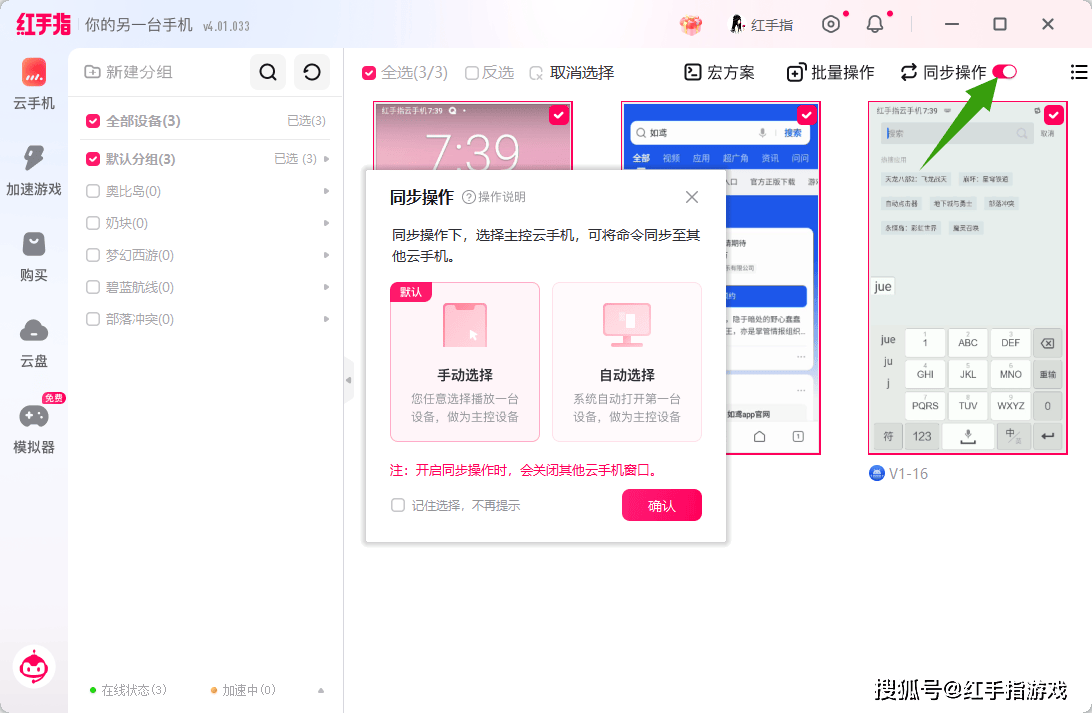Expand the 部落冲突 group arrow
This screenshot has height=713, width=1092.
pos(326,319)
